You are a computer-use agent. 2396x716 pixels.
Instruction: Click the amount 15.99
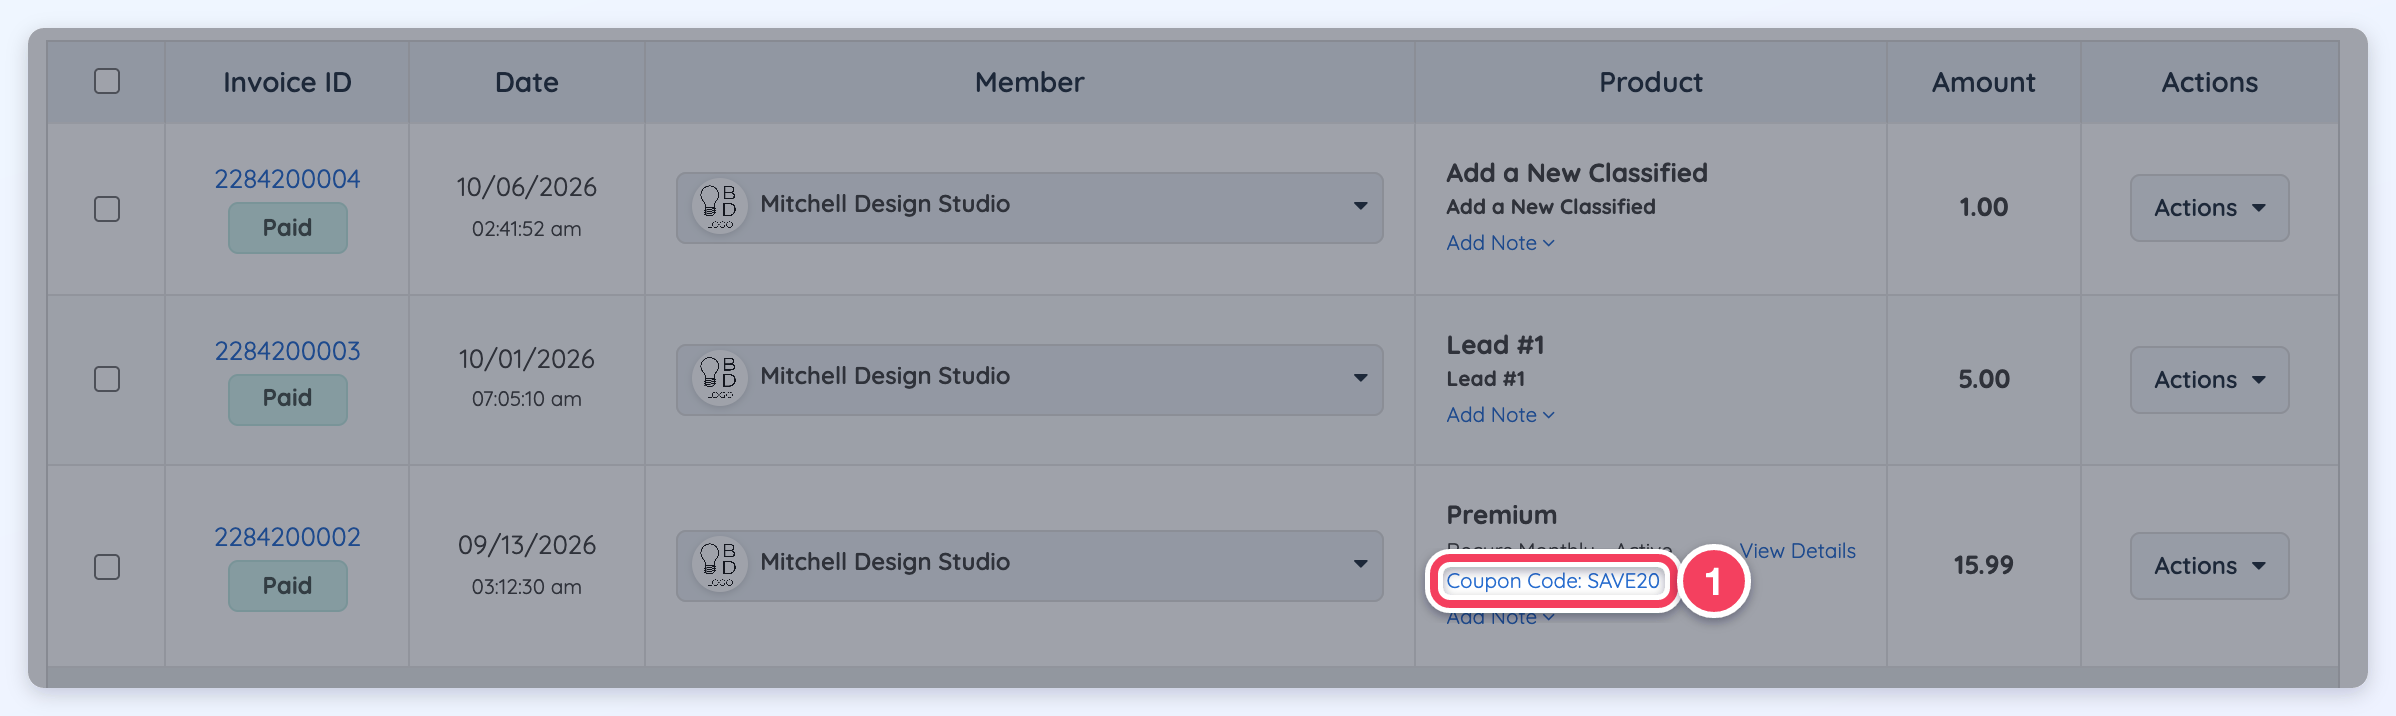1983,565
